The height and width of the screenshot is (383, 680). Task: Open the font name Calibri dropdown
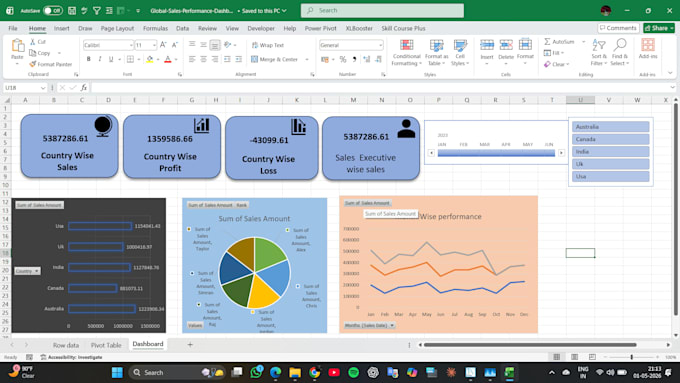(131, 45)
